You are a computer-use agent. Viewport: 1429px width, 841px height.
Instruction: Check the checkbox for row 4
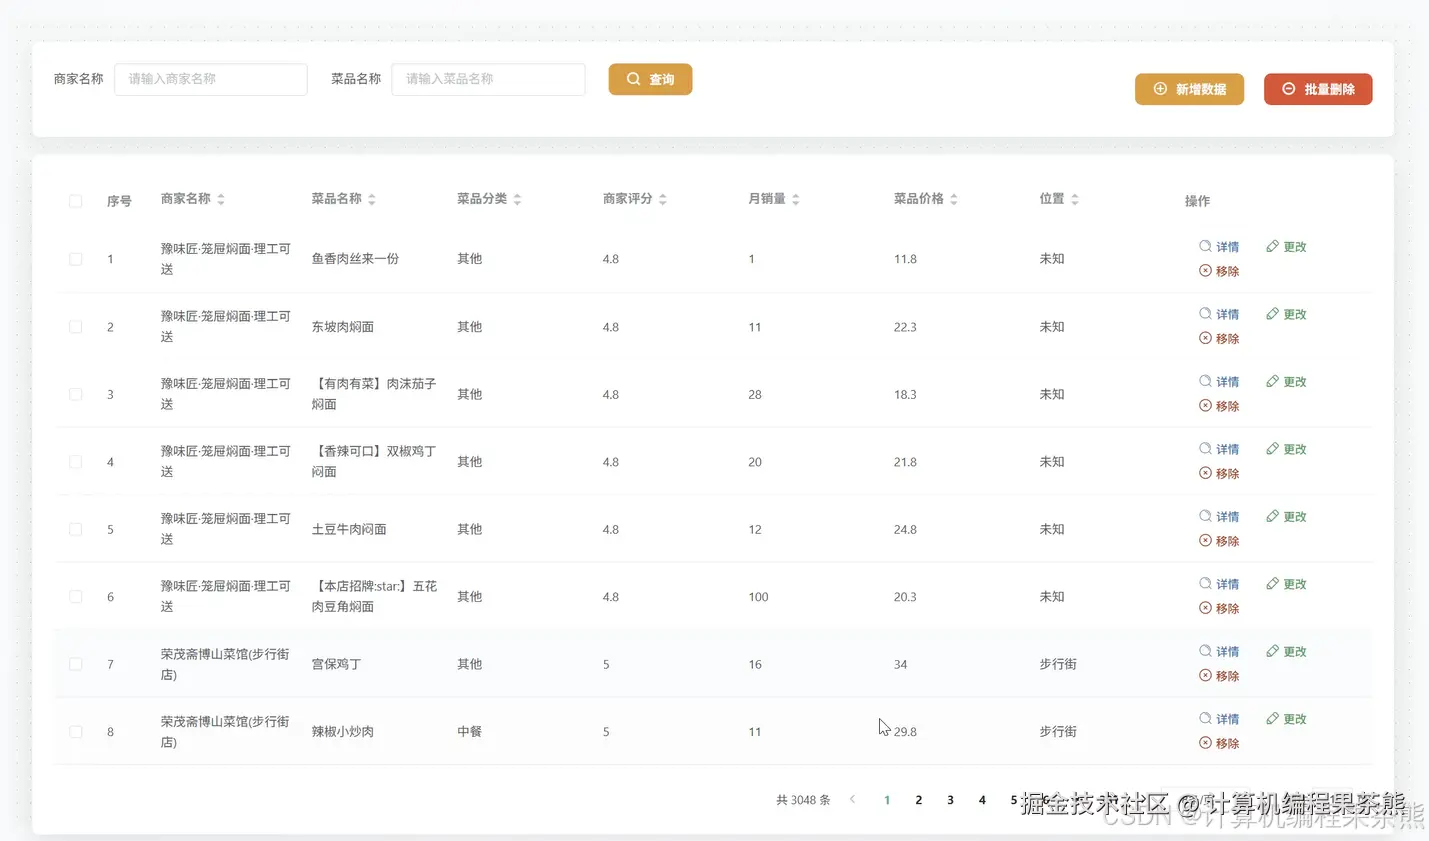click(x=75, y=462)
